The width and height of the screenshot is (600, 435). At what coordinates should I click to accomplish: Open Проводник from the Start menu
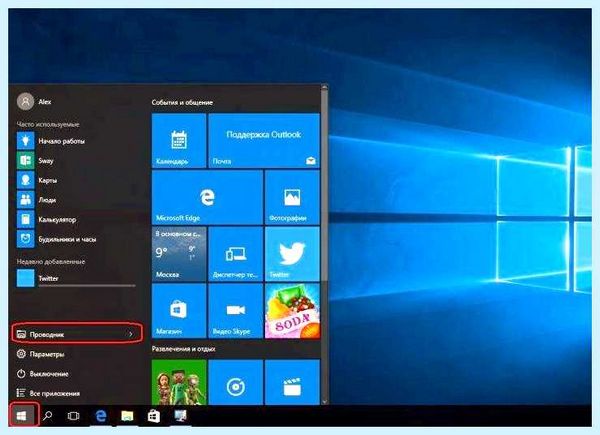click(x=77, y=334)
